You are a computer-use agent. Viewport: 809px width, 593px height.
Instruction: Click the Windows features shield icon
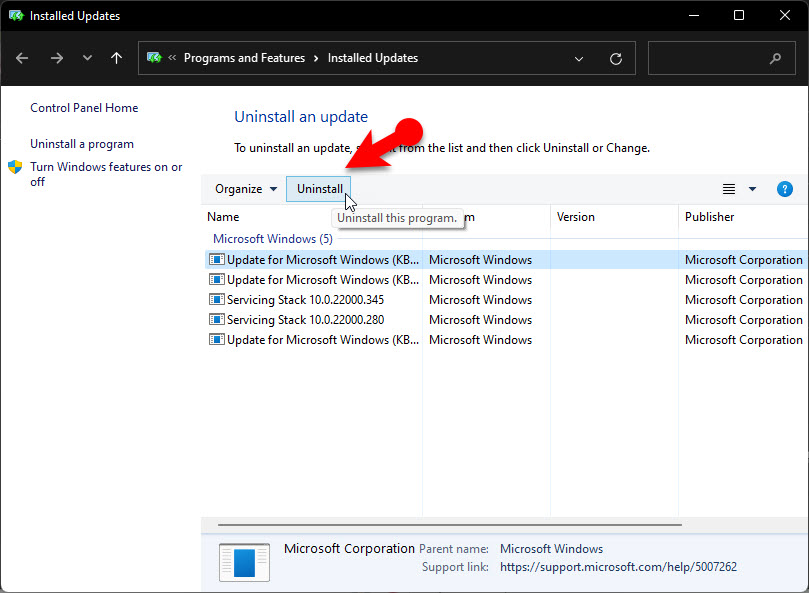click(x=15, y=167)
